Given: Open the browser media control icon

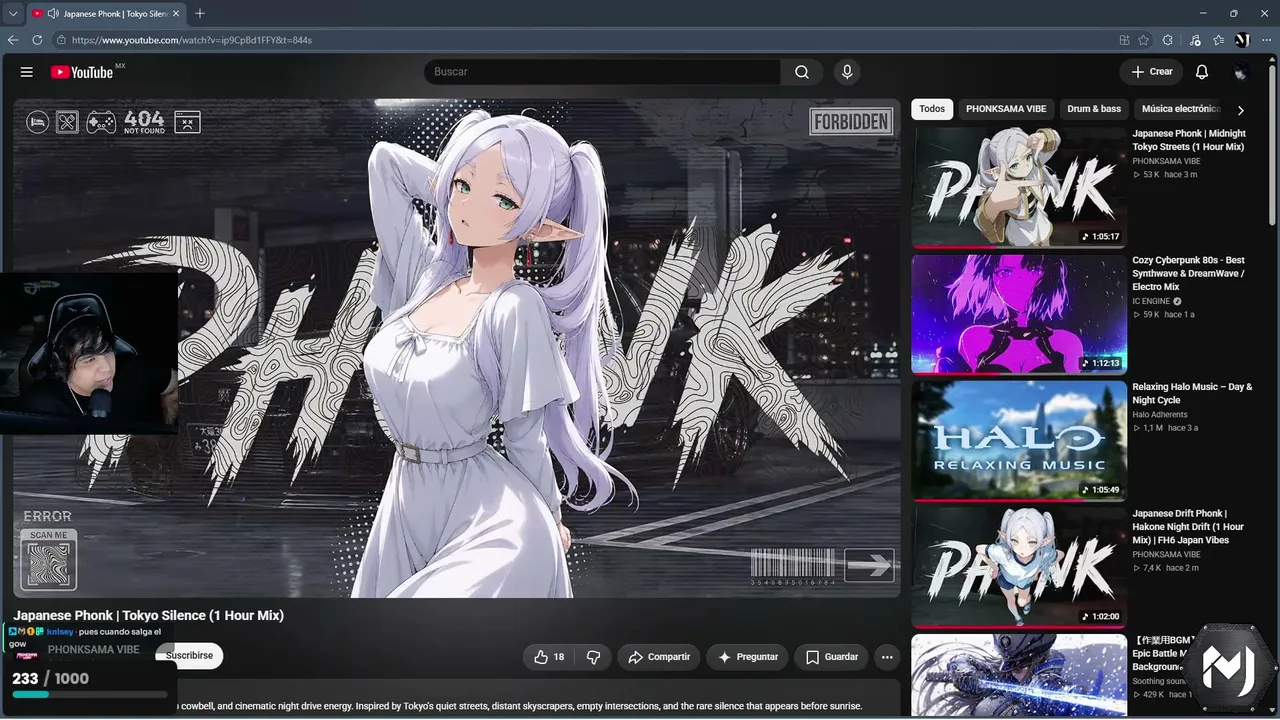Looking at the screenshot, I should (1195, 40).
